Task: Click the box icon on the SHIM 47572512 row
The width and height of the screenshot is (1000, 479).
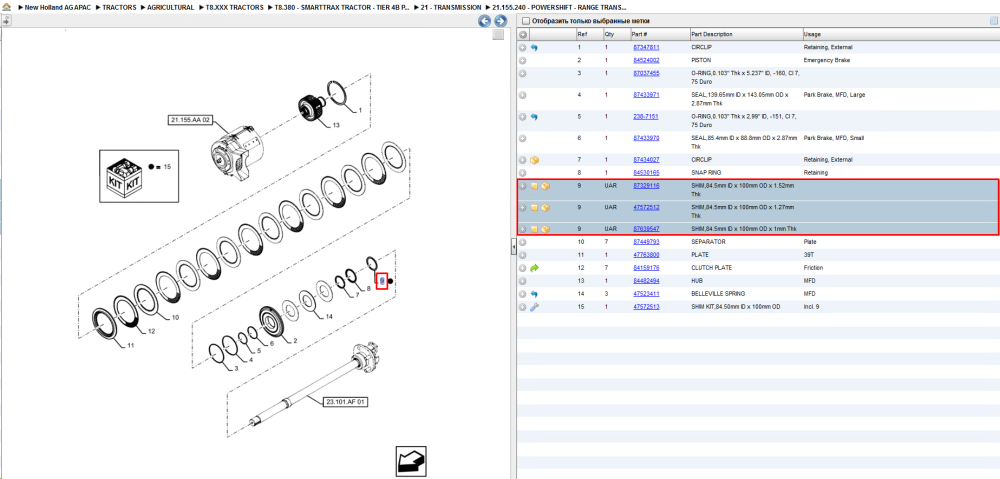Action: (545, 208)
